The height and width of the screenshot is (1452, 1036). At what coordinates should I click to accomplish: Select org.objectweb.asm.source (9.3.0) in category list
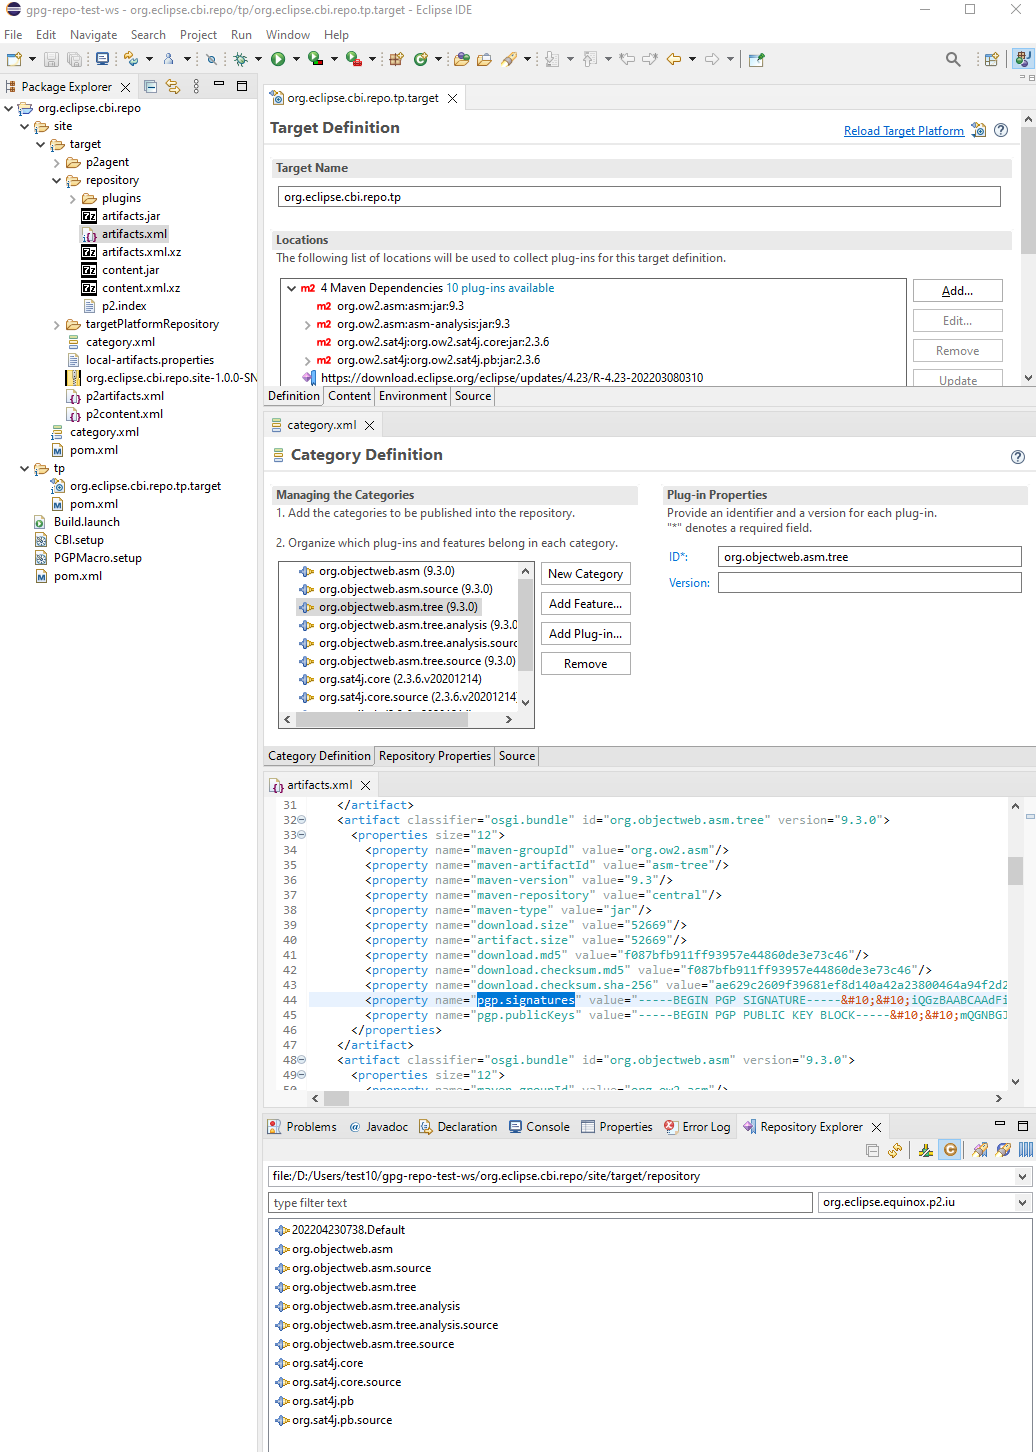(405, 589)
